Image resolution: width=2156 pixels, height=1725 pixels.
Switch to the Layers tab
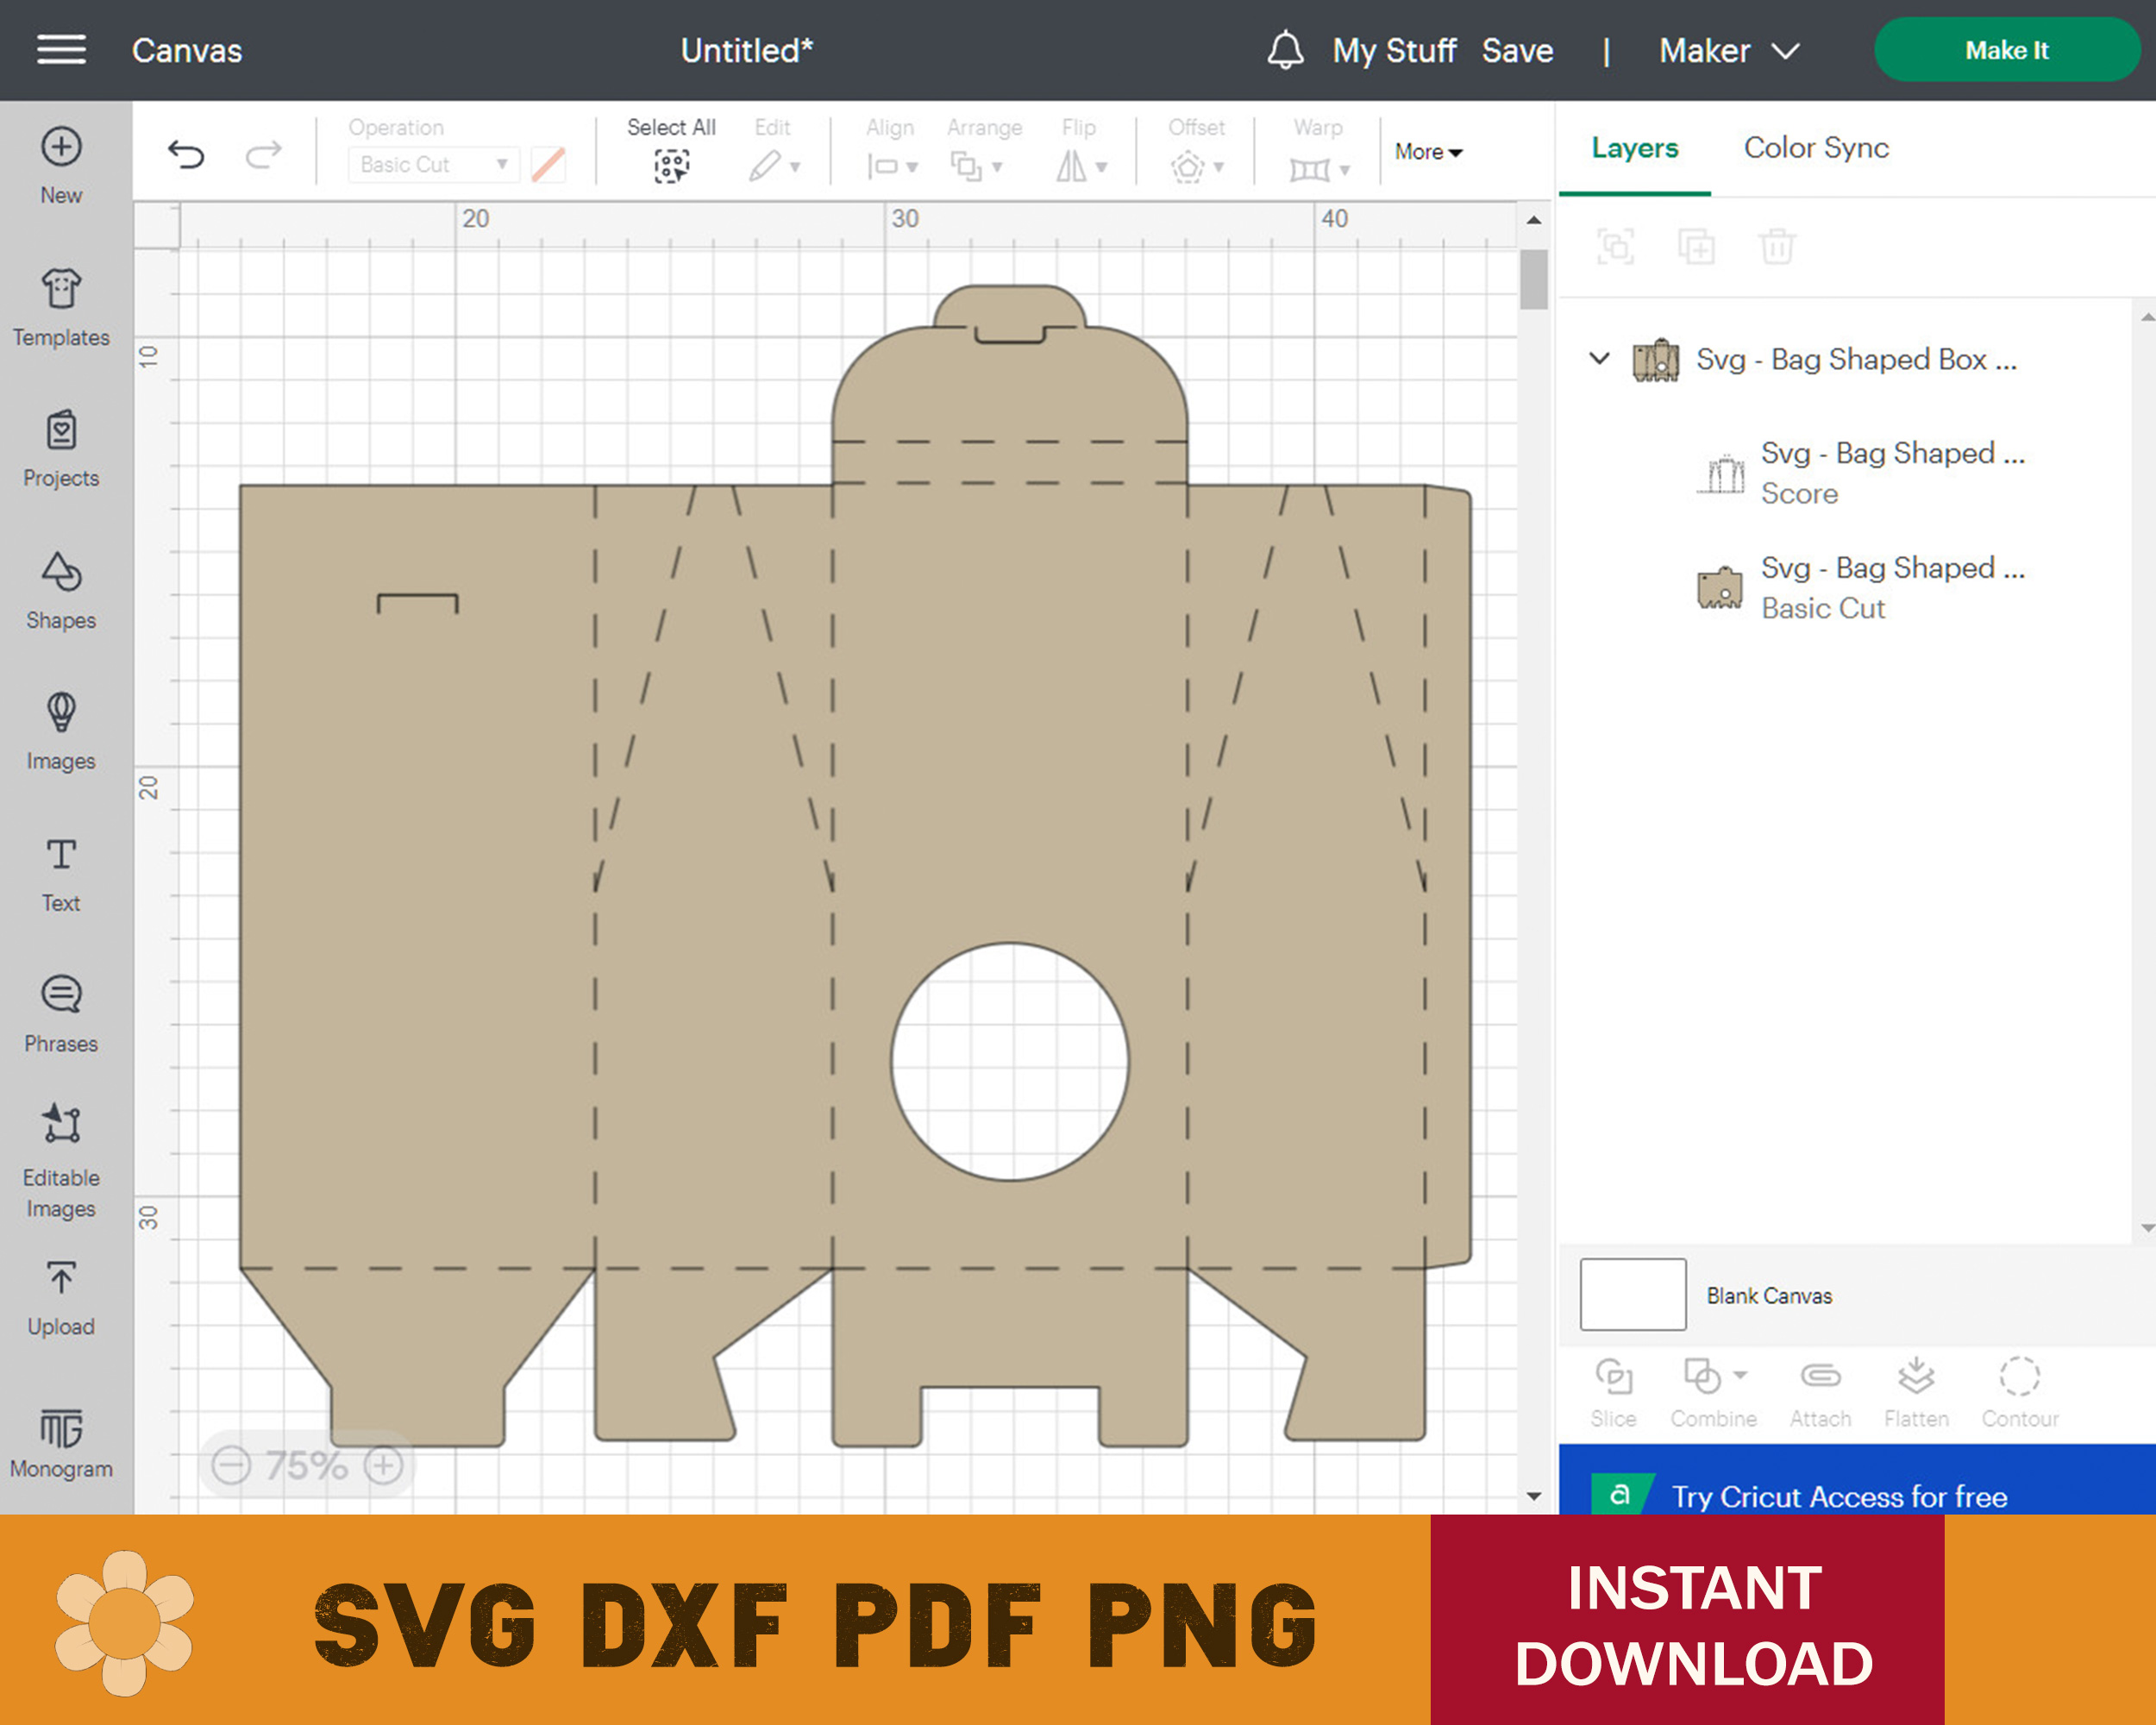[x=1634, y=148]
